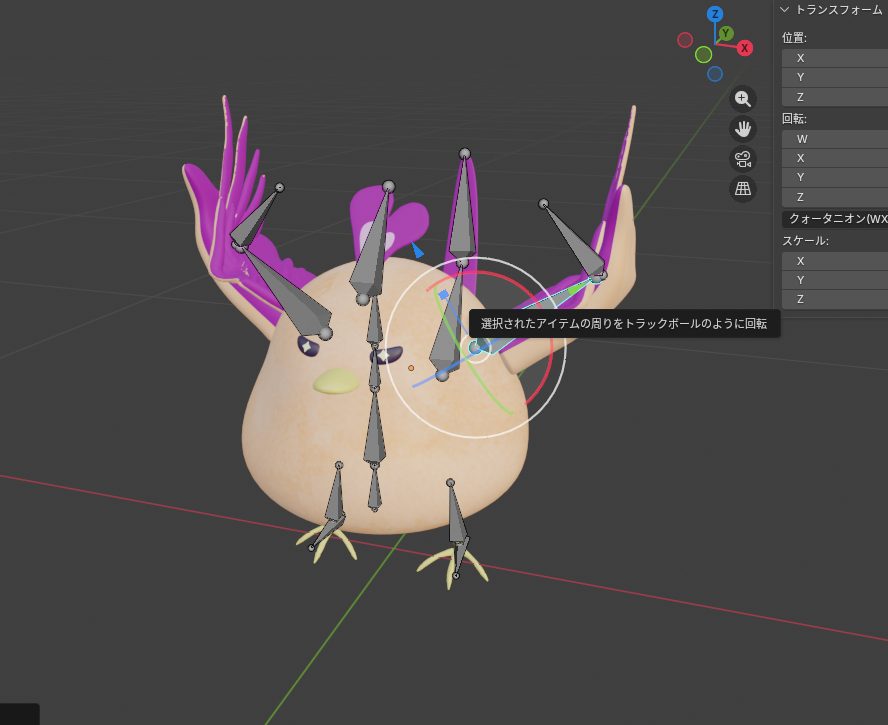
Task: Switch perspective/orthographic with the grid icon
Action: pos(743,188)
